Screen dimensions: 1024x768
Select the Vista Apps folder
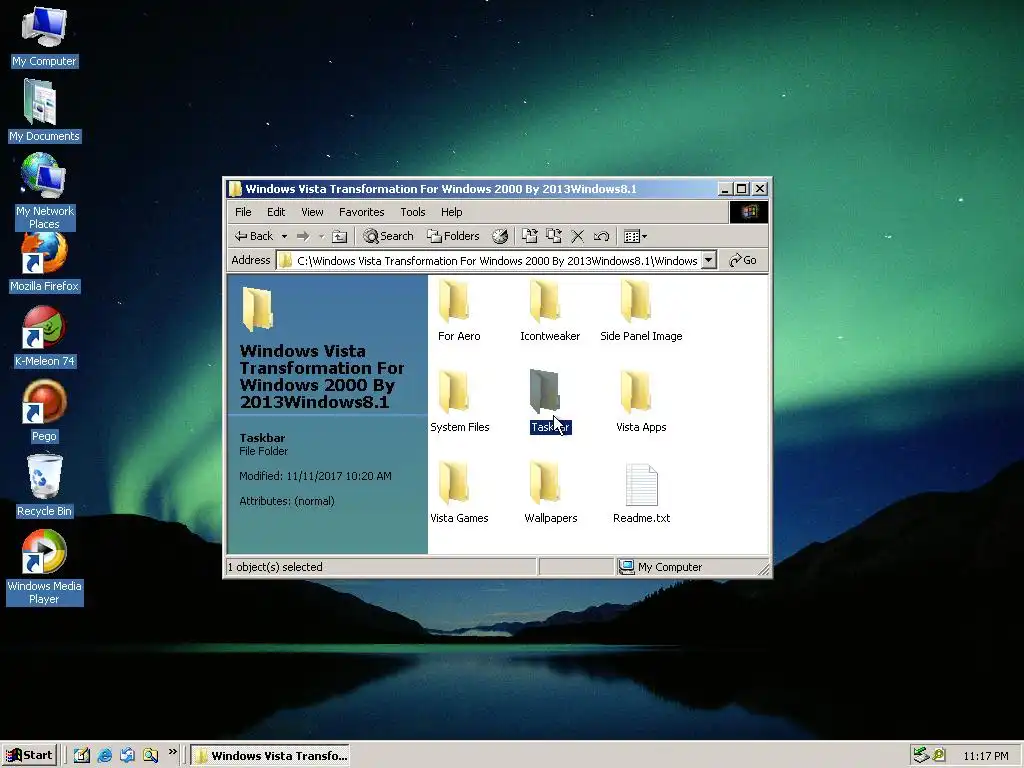tap(641, 401)
